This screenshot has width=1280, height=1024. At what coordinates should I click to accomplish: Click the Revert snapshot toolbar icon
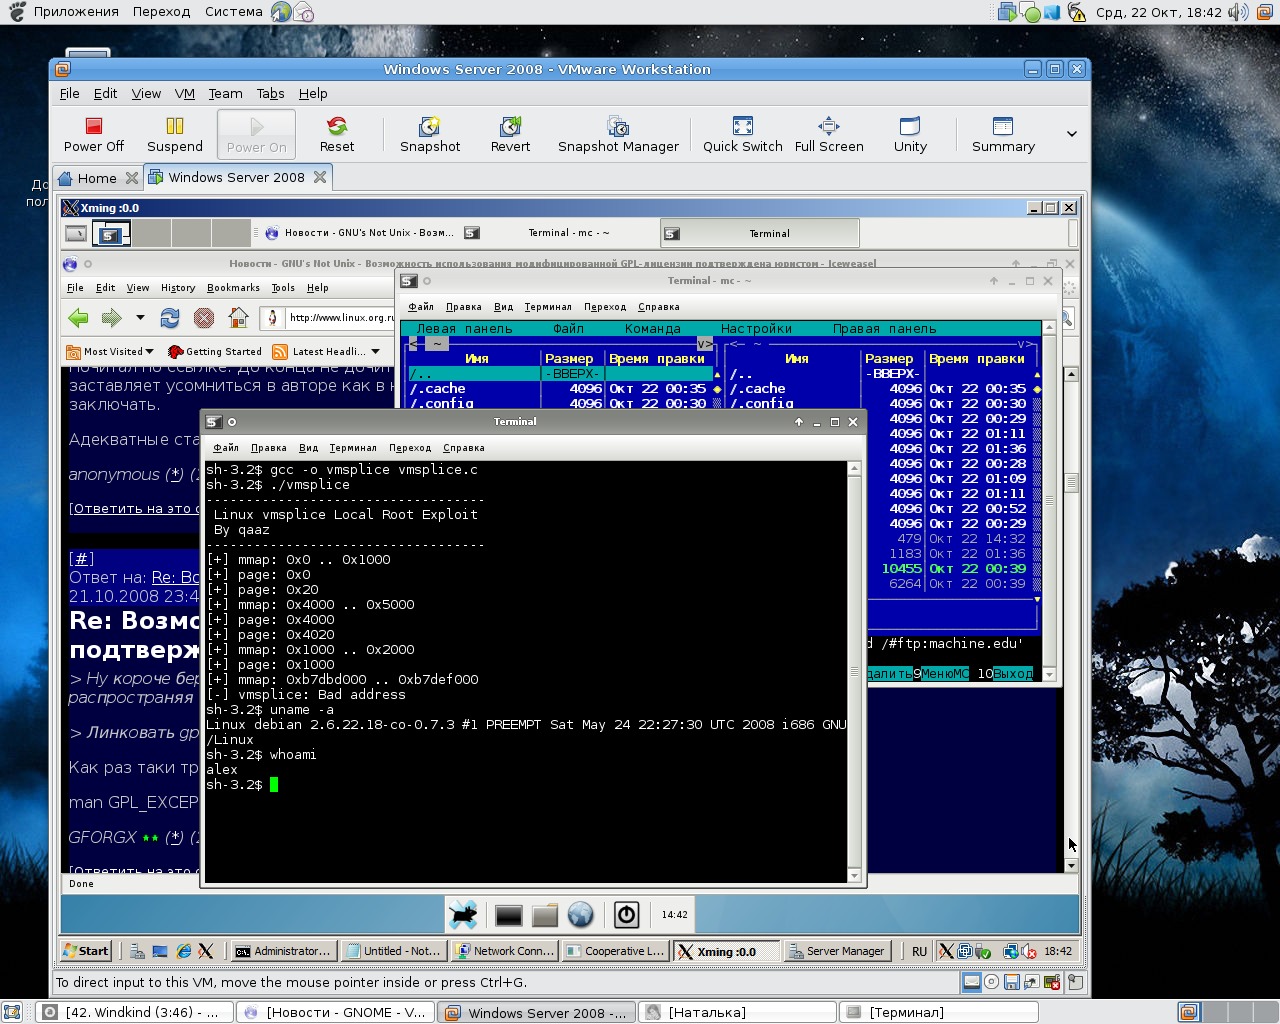click(x=510, y=134)
